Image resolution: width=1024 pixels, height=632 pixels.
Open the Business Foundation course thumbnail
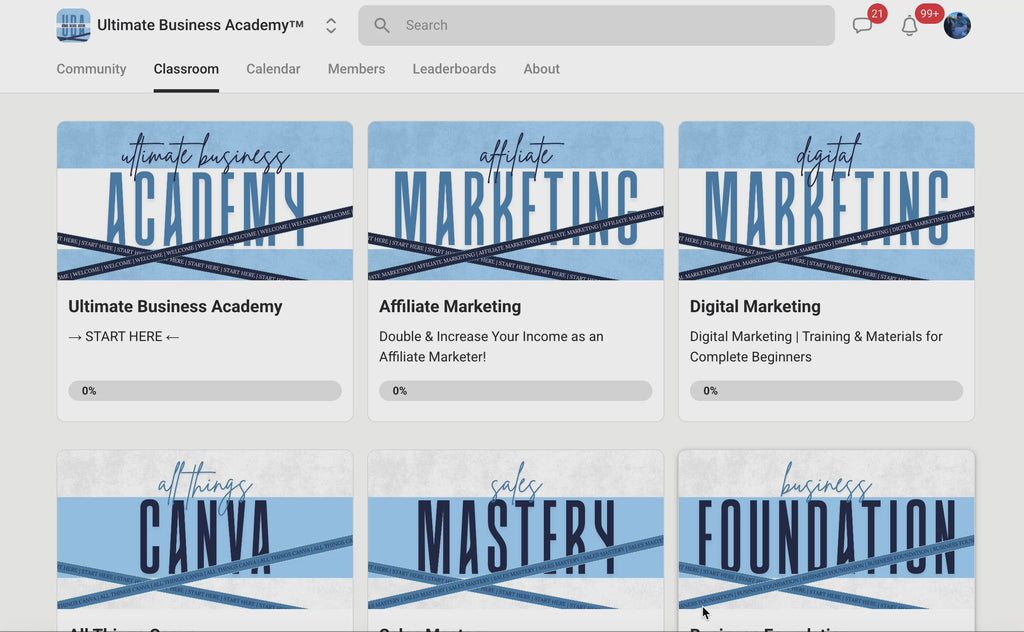827,529
